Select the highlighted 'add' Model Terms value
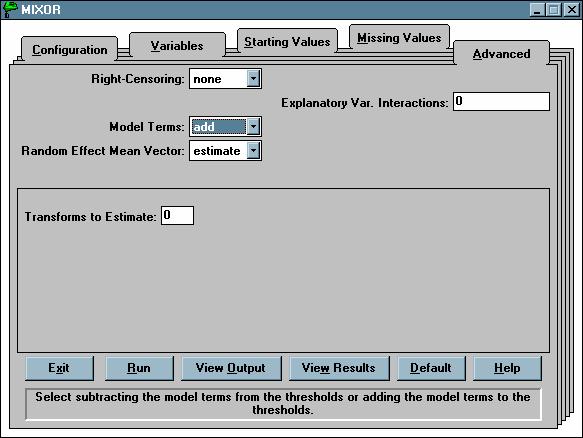 [x=218, y=127]
